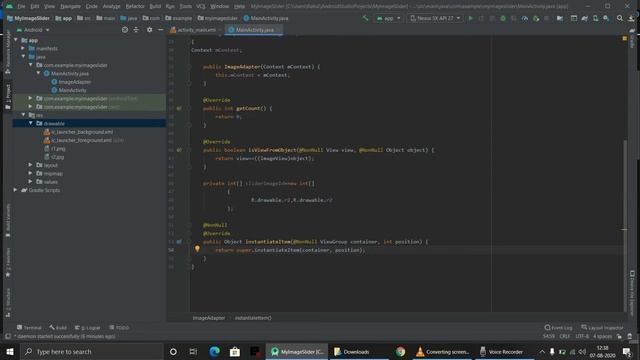
Task: Open the Build menu
Action: [155, 6]
